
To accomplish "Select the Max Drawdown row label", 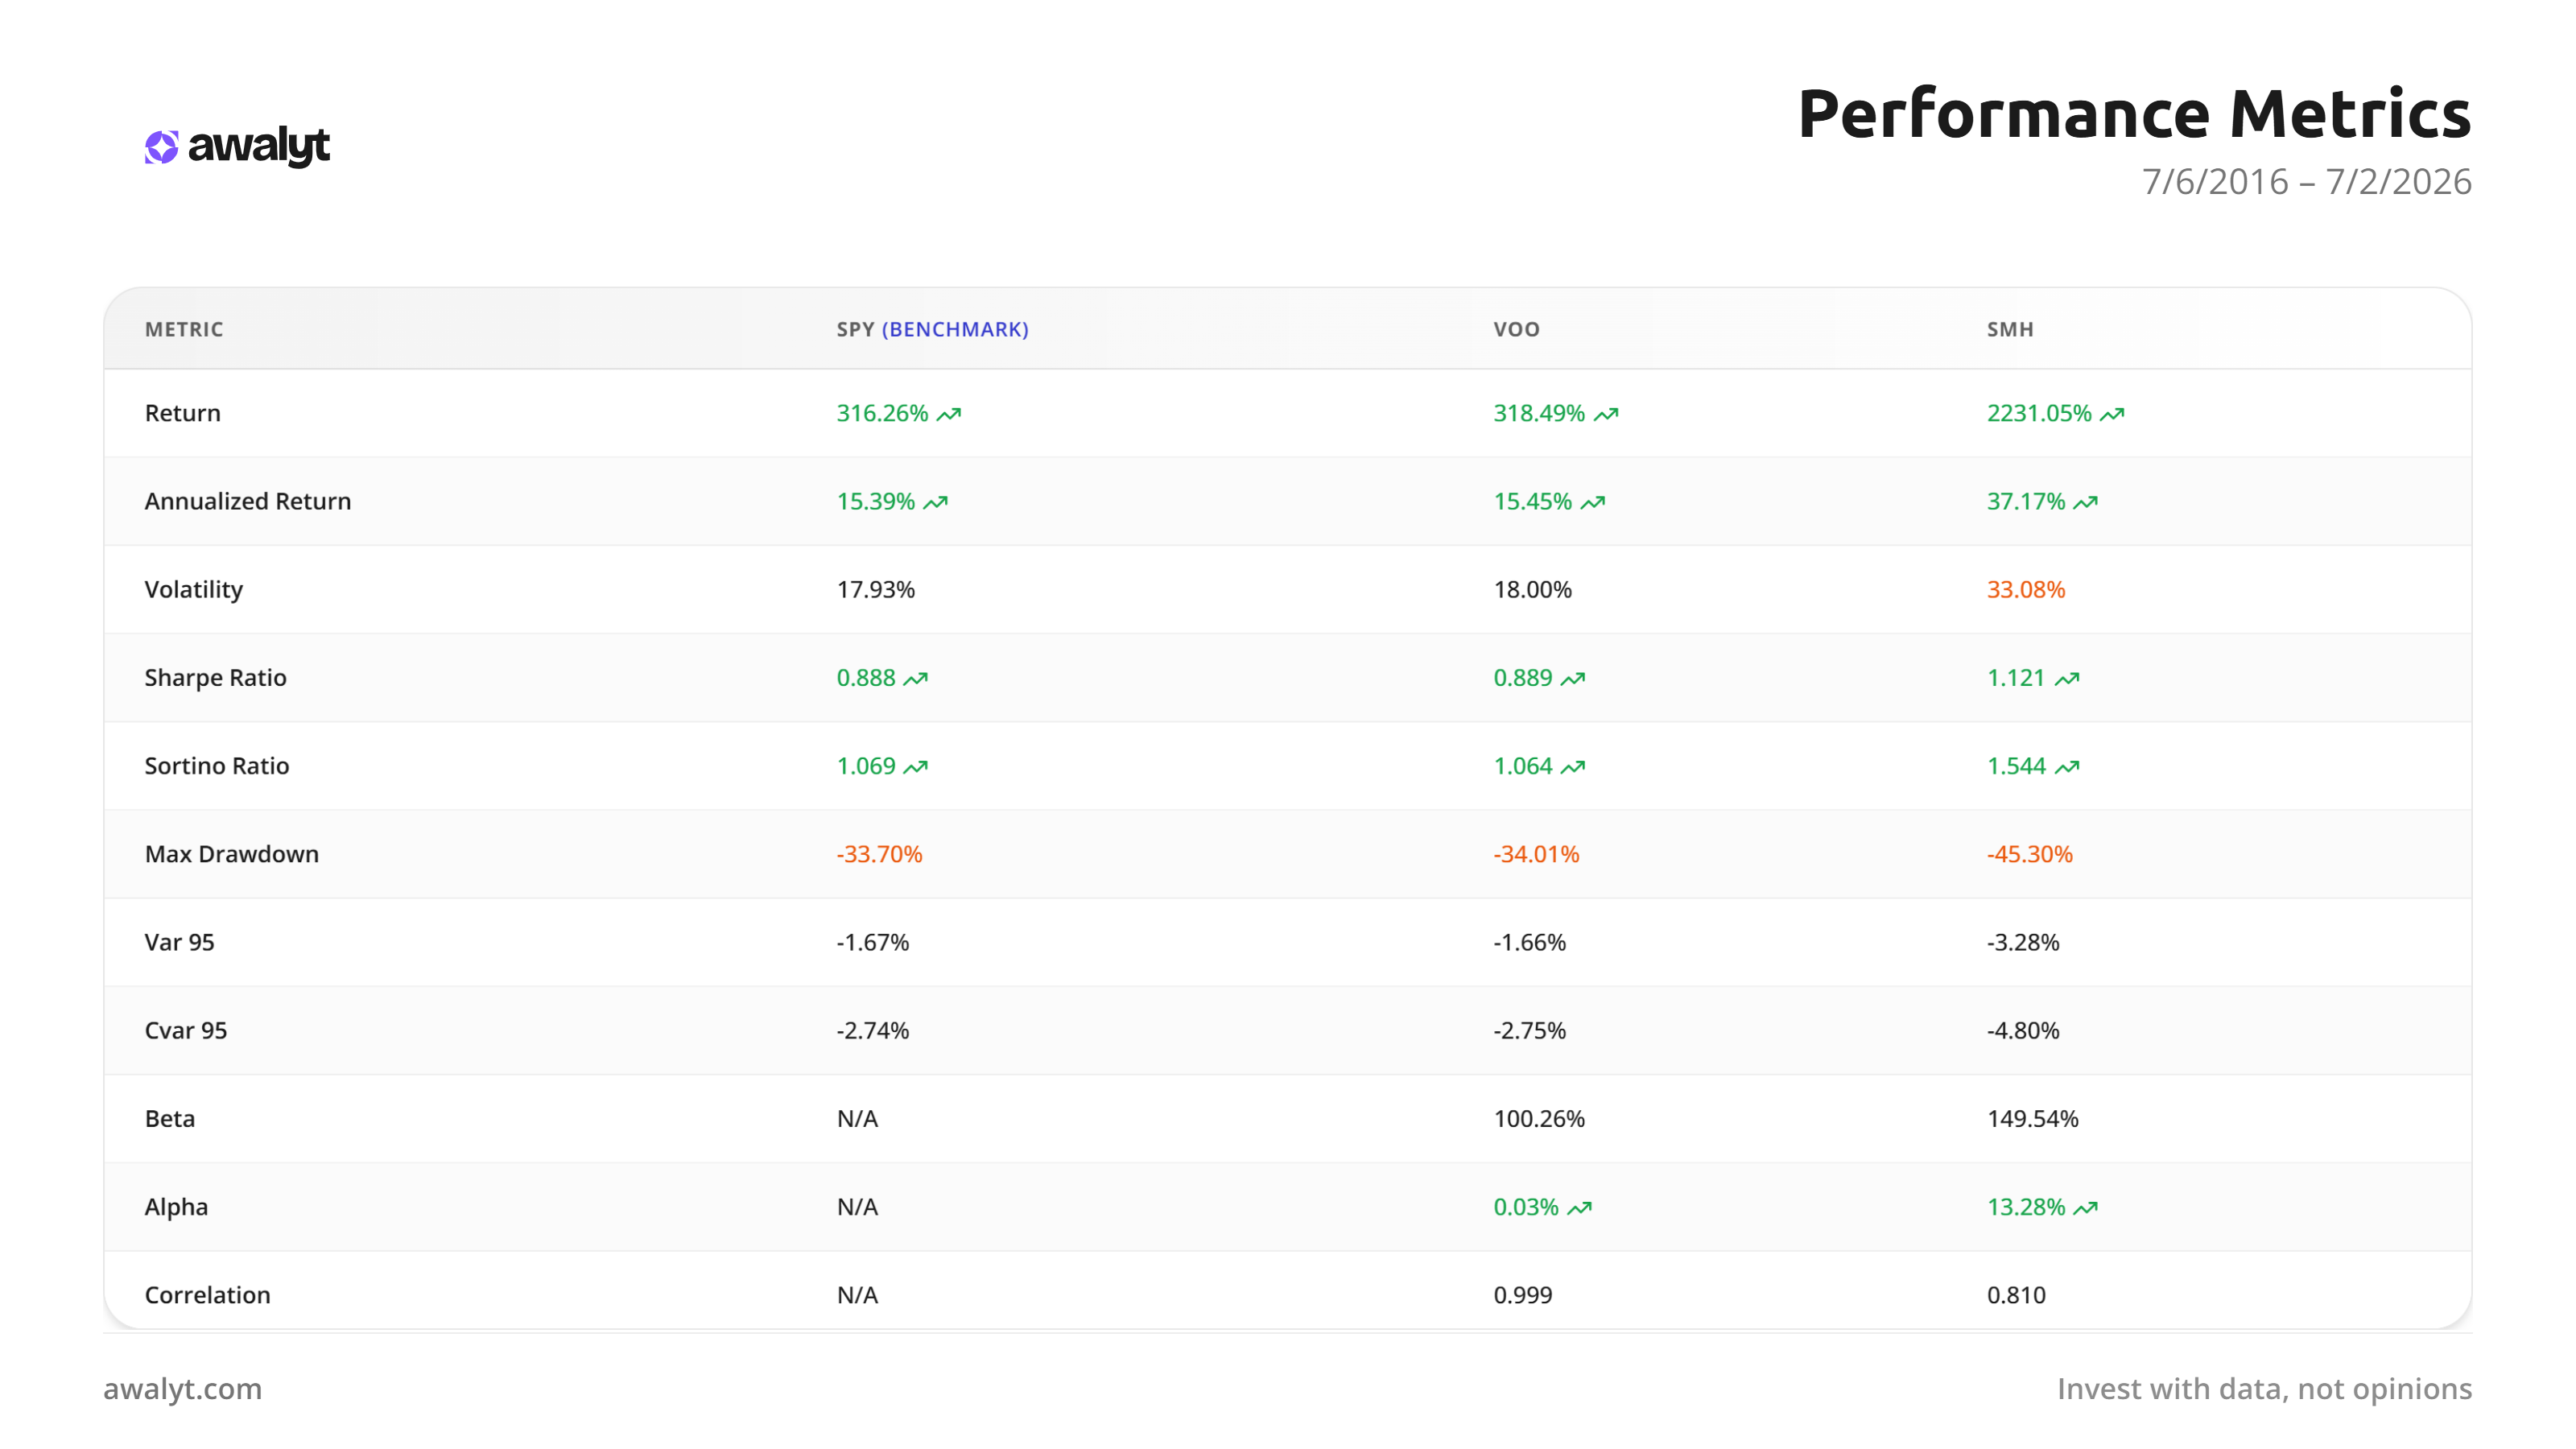I will [232, 854].
